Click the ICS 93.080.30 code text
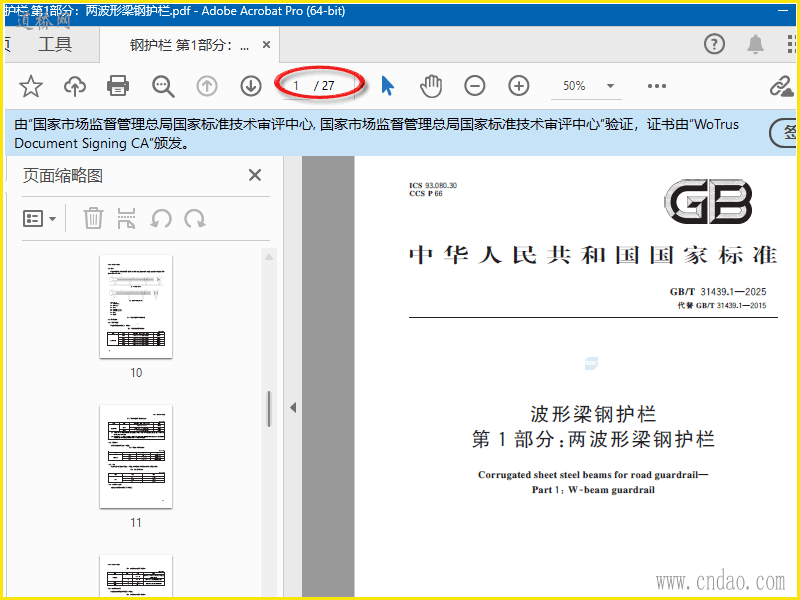The image size is (800, 600). [433, 185]
